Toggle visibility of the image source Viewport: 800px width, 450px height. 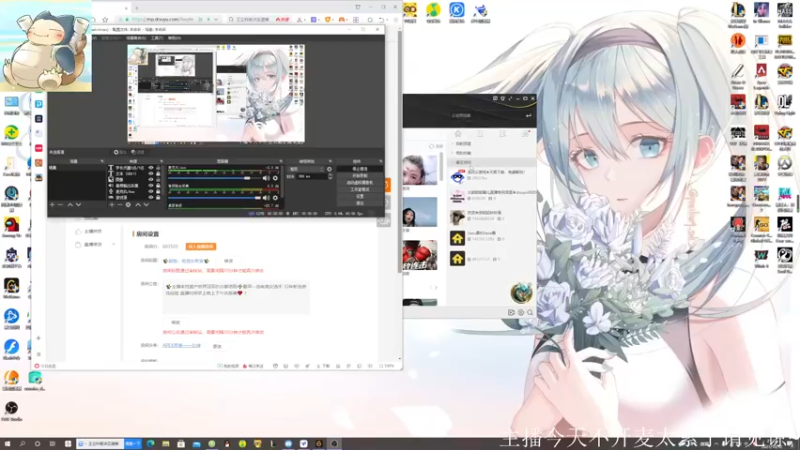pyautogui.click(x=151, y=180)
